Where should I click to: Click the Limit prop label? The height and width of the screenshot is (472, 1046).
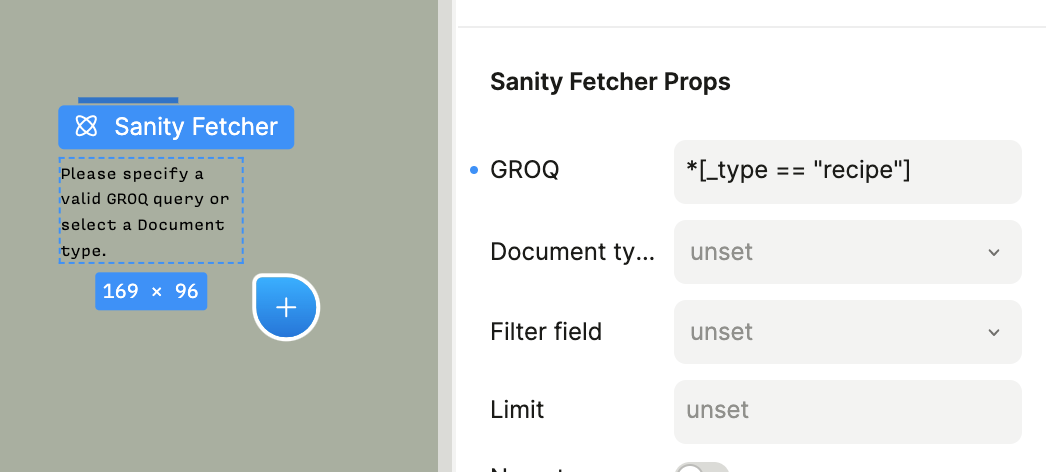(517, 411)
